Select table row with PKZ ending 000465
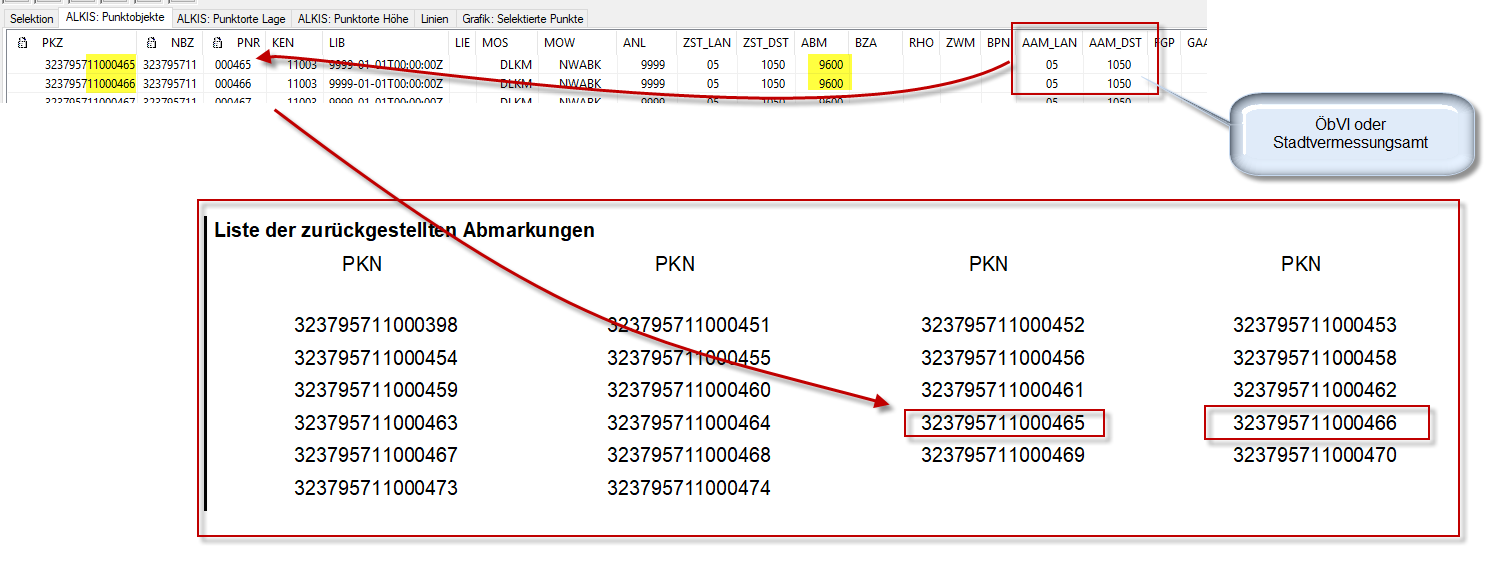The image size is (1499, 573). [90, 65]
